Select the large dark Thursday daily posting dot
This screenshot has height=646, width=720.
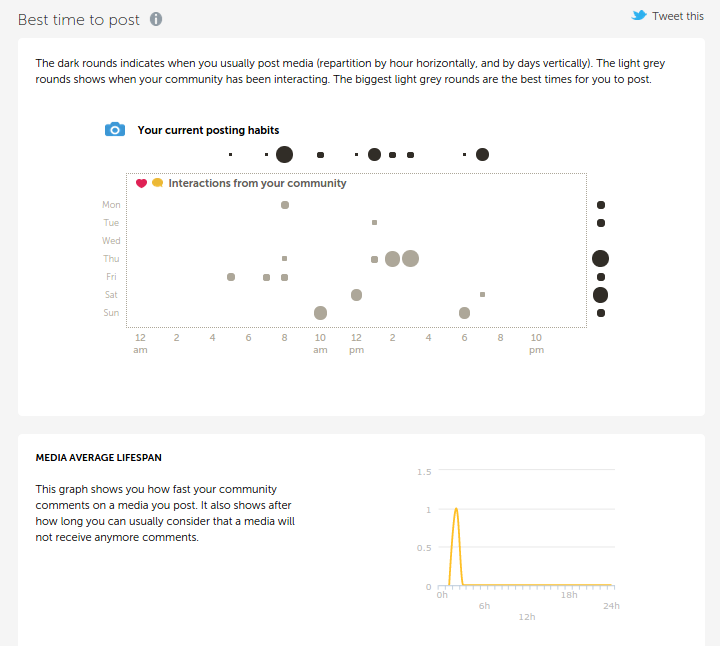[600, 258]
